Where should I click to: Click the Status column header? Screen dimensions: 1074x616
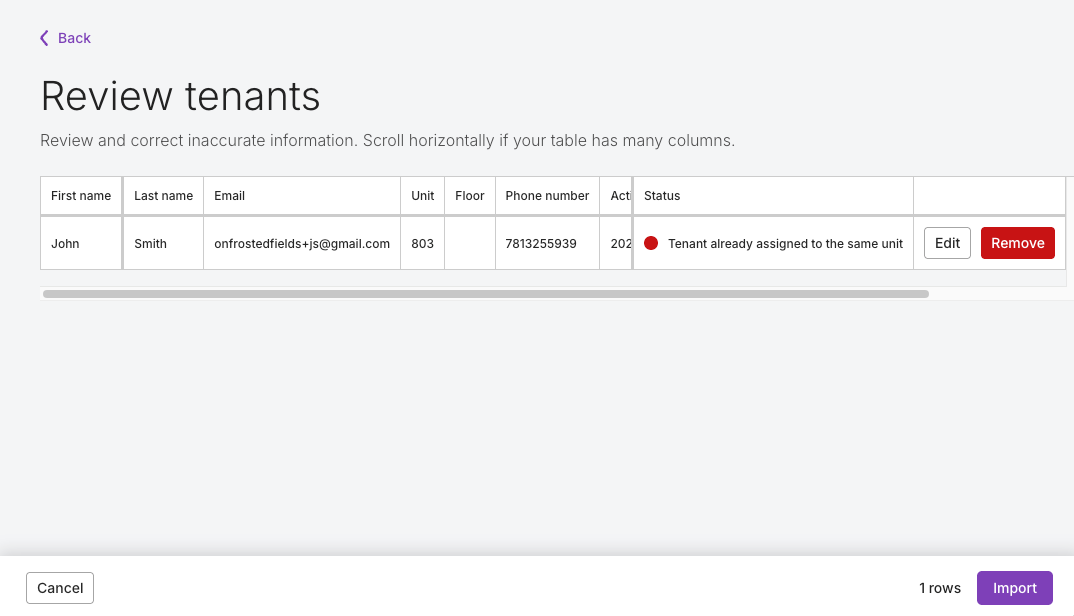(x=662, y=196)
